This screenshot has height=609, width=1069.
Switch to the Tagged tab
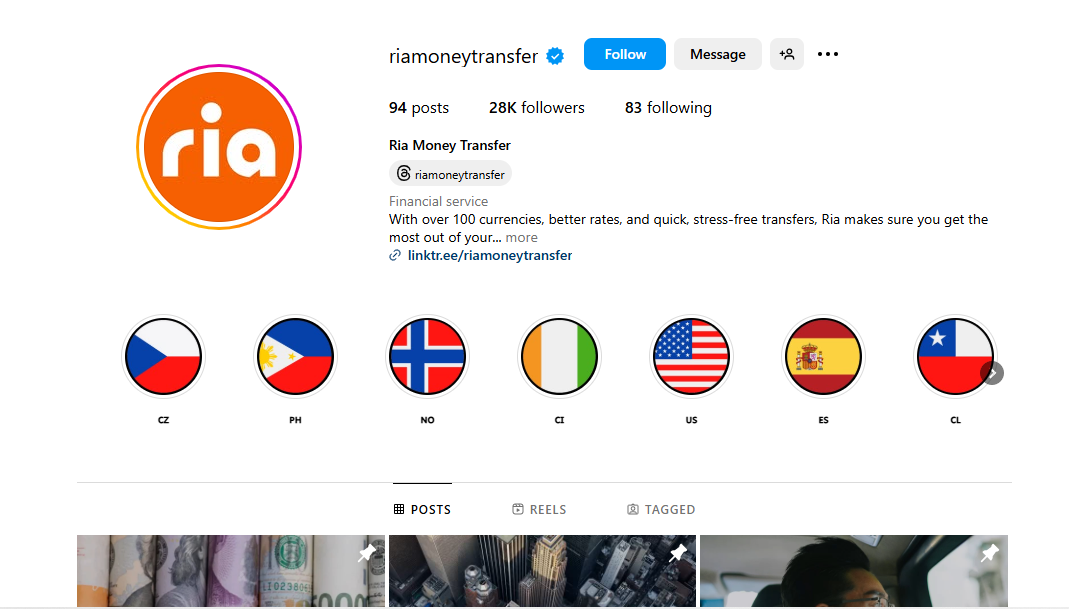[x=661, y=509]
